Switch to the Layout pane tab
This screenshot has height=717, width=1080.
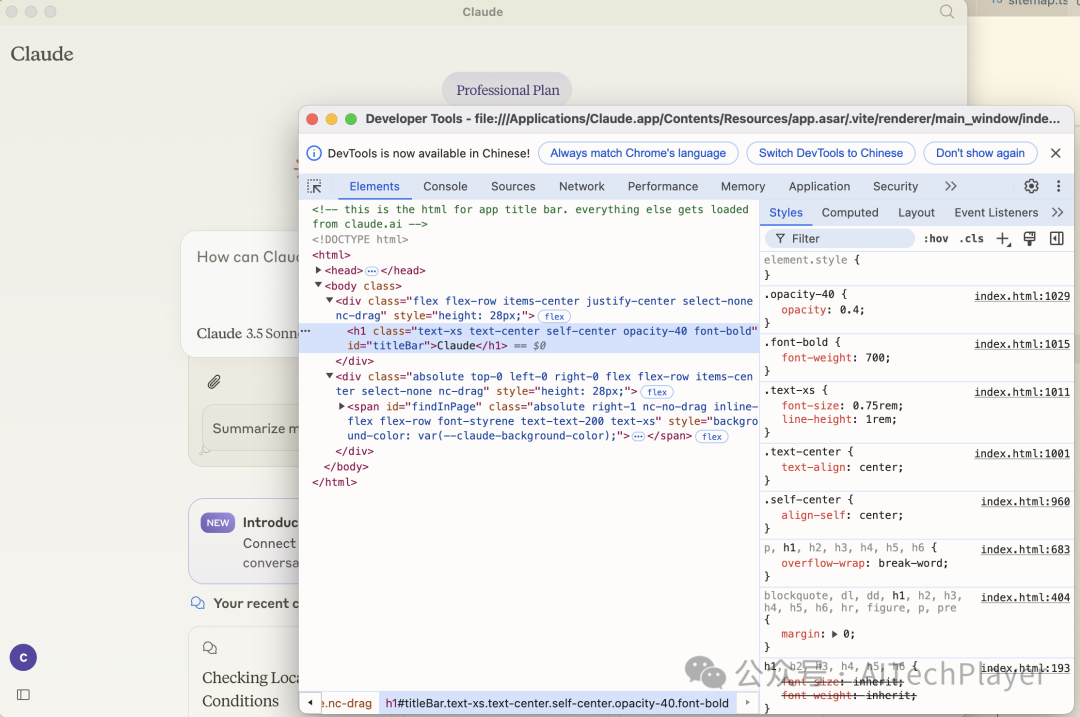pyautogui.click(x=916, y=212)
